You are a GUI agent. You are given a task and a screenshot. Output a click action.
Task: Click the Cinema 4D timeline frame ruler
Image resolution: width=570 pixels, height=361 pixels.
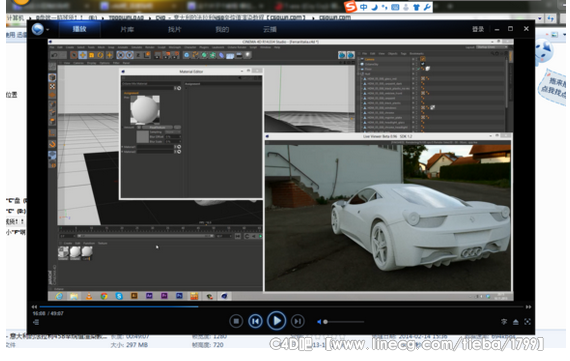160,229
